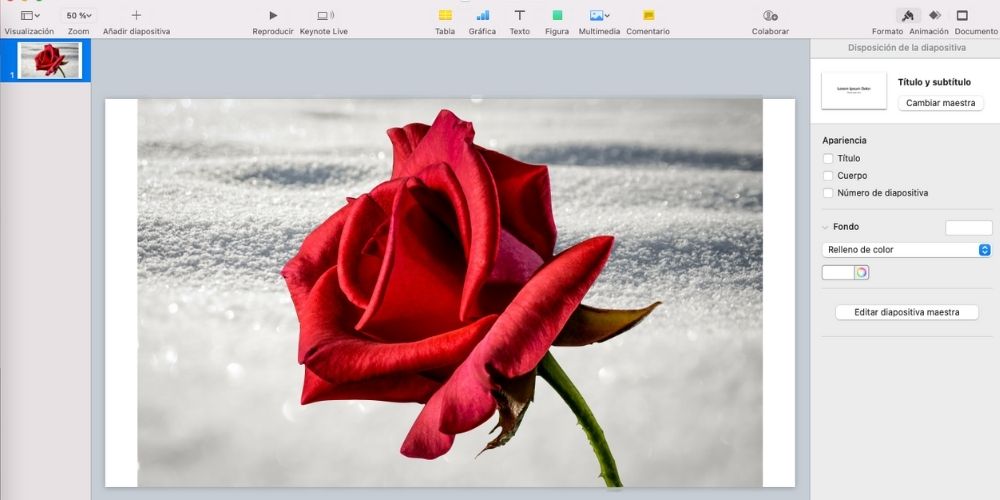The height and width of the screenshot is (500, 1000).
Task: Add a Comentario note
Action: tap(648, 15)
